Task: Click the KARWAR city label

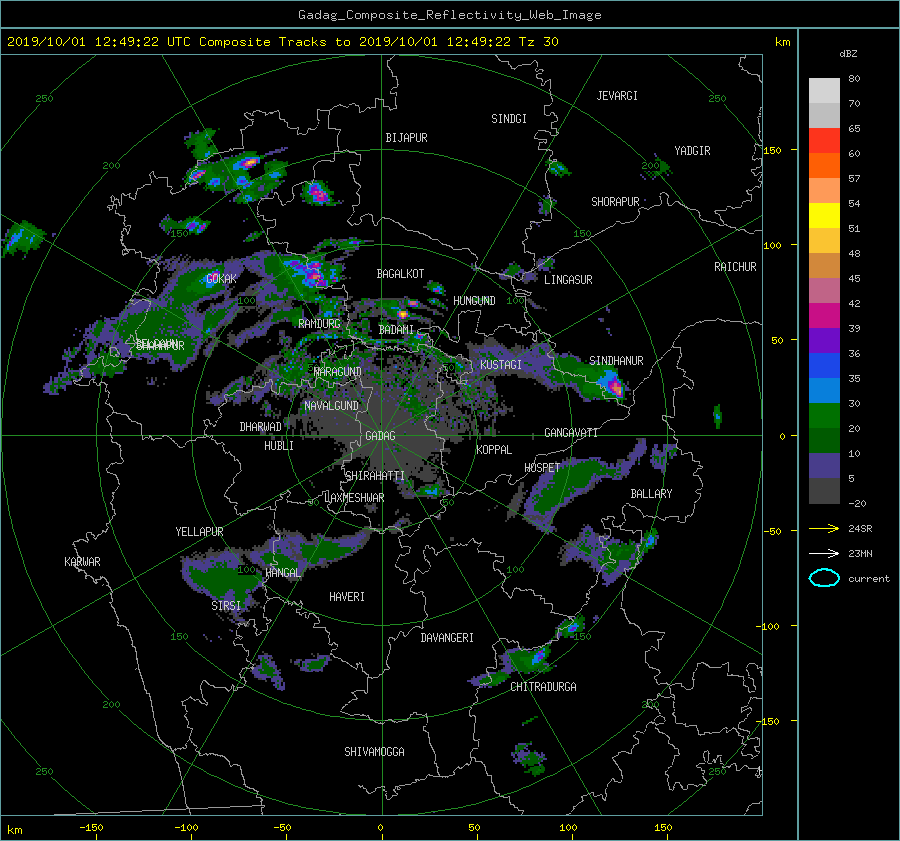Action: 82,561
